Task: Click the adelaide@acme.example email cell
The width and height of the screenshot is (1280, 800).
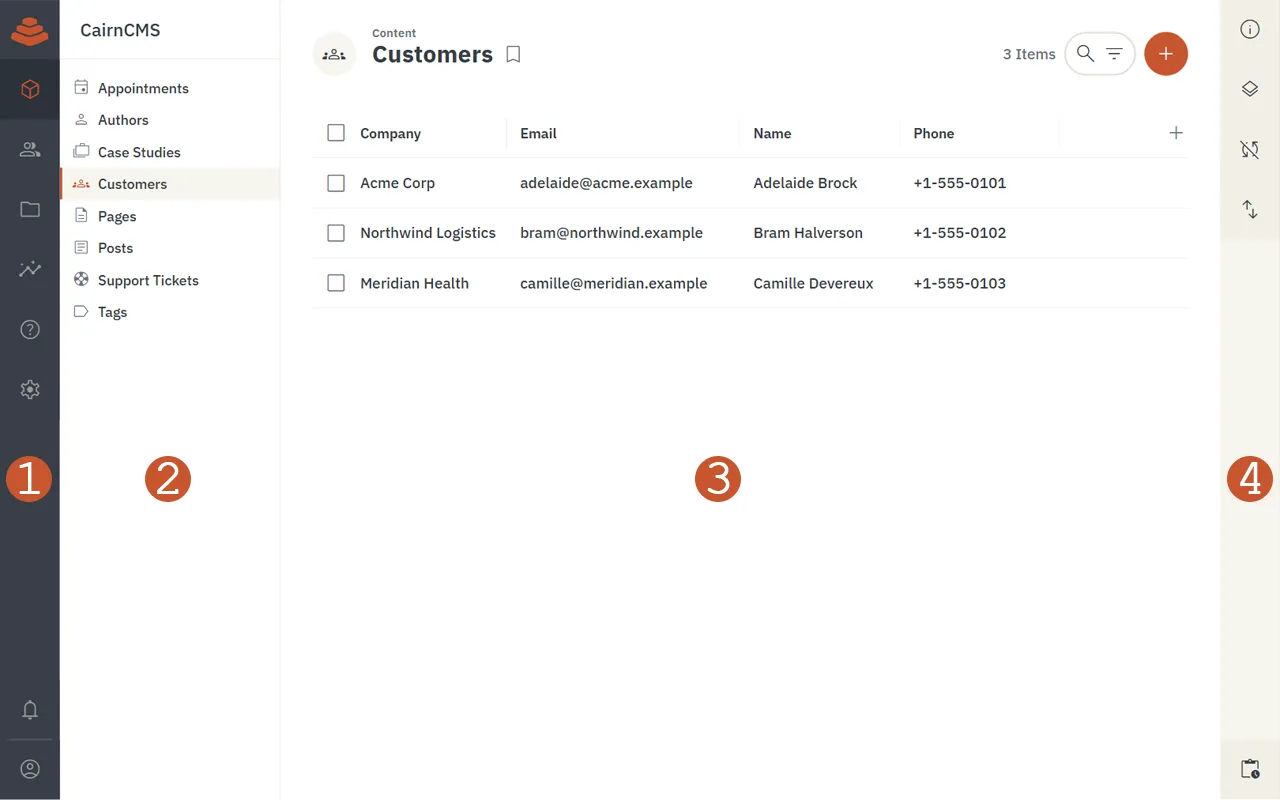Action: click(606, 183)
